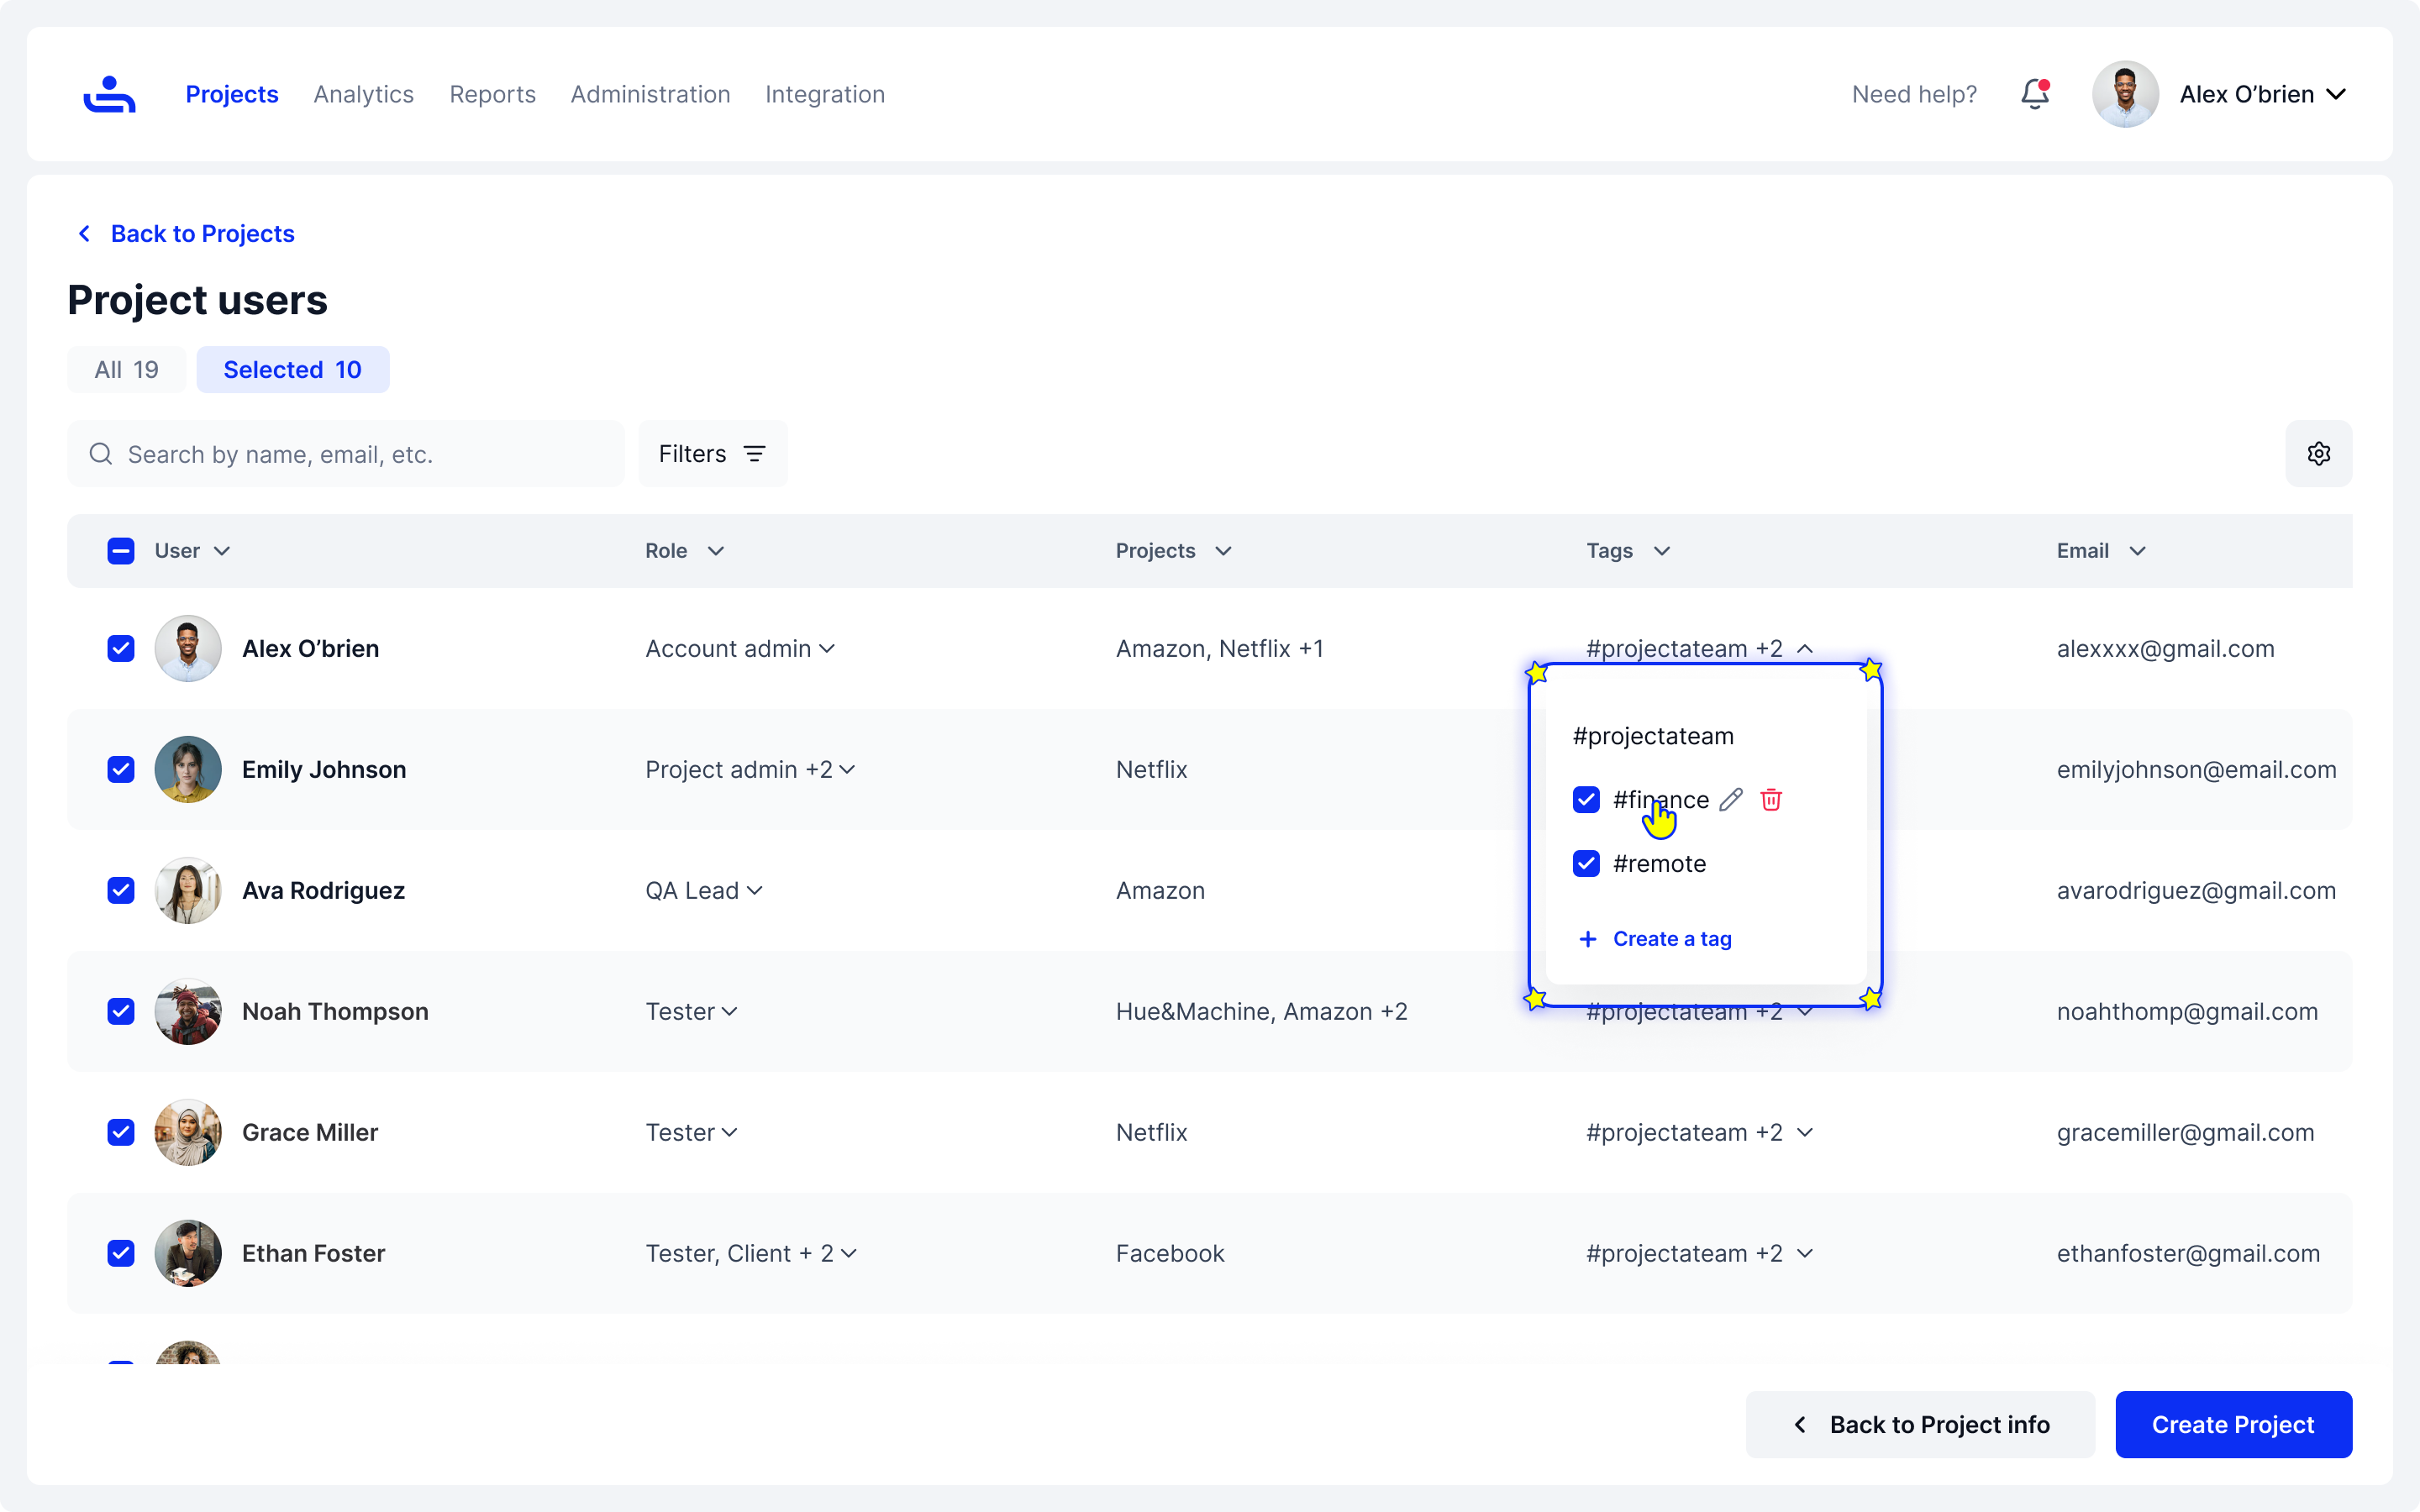2420x1512 pixels.
Task: Expand Ava Rodriguez's QA Lead role dropdown
Action: click(x=755, y=890)
